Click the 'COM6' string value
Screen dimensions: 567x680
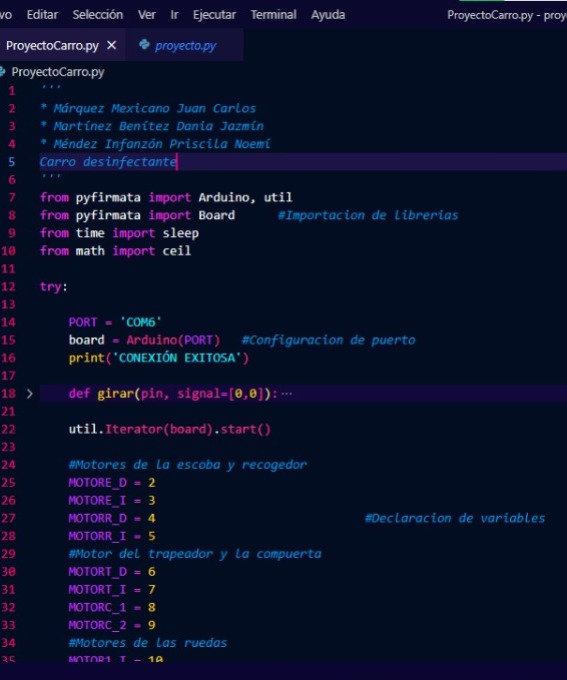141,322
